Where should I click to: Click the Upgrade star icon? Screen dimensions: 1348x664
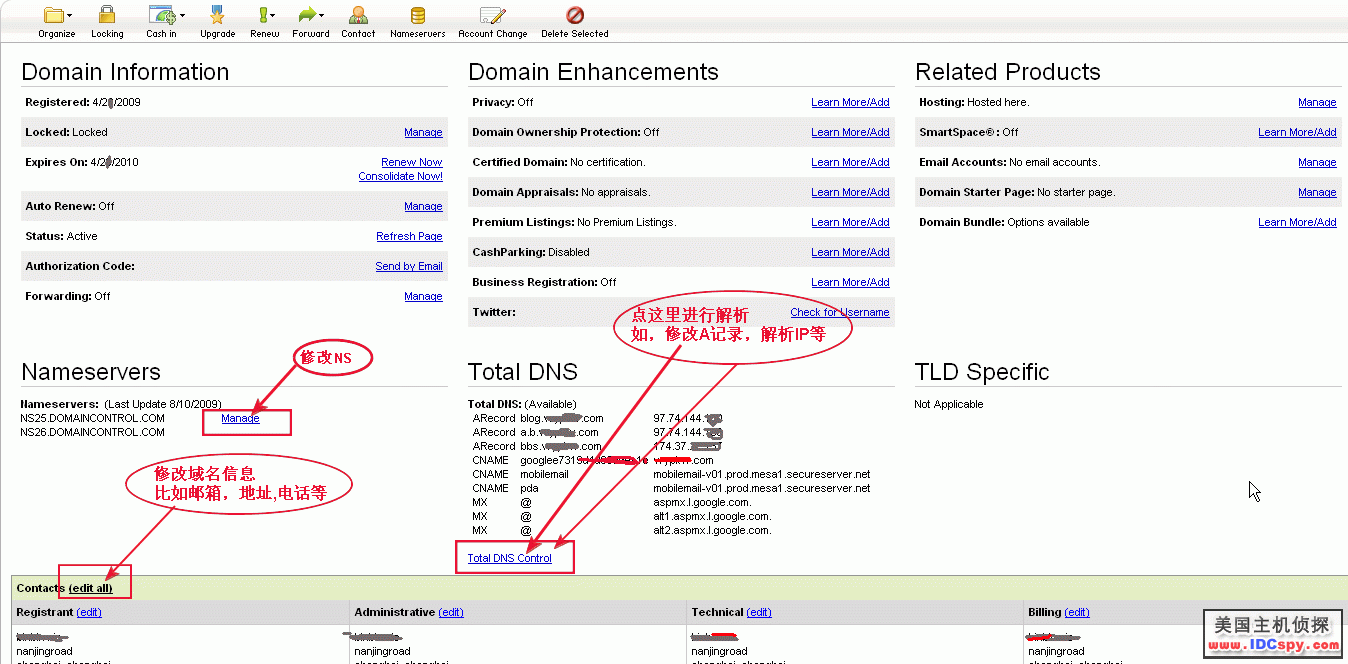pos(217,15)
